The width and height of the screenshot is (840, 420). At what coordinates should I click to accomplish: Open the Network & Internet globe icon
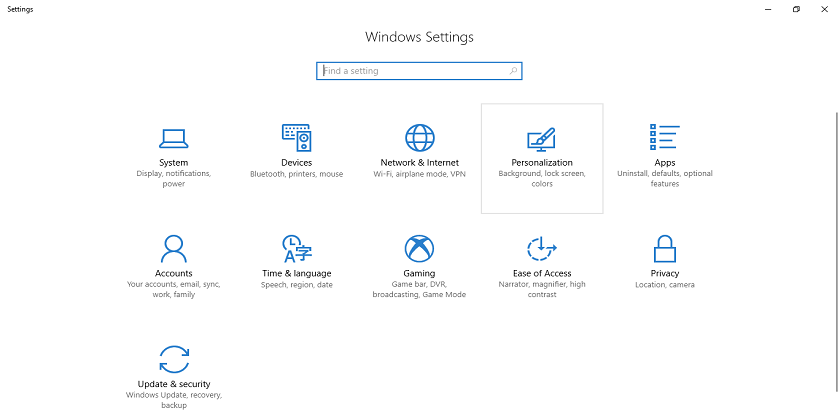419,138
